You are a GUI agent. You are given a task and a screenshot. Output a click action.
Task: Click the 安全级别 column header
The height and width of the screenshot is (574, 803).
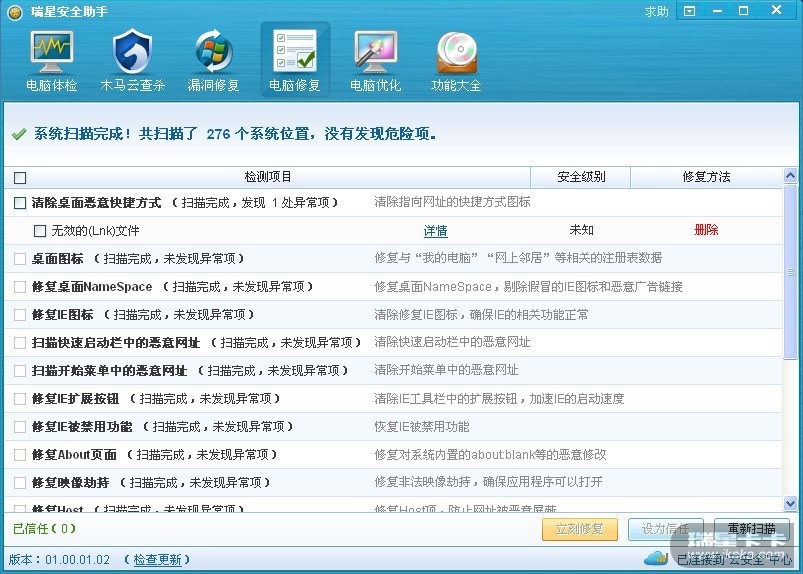point(581,177)
